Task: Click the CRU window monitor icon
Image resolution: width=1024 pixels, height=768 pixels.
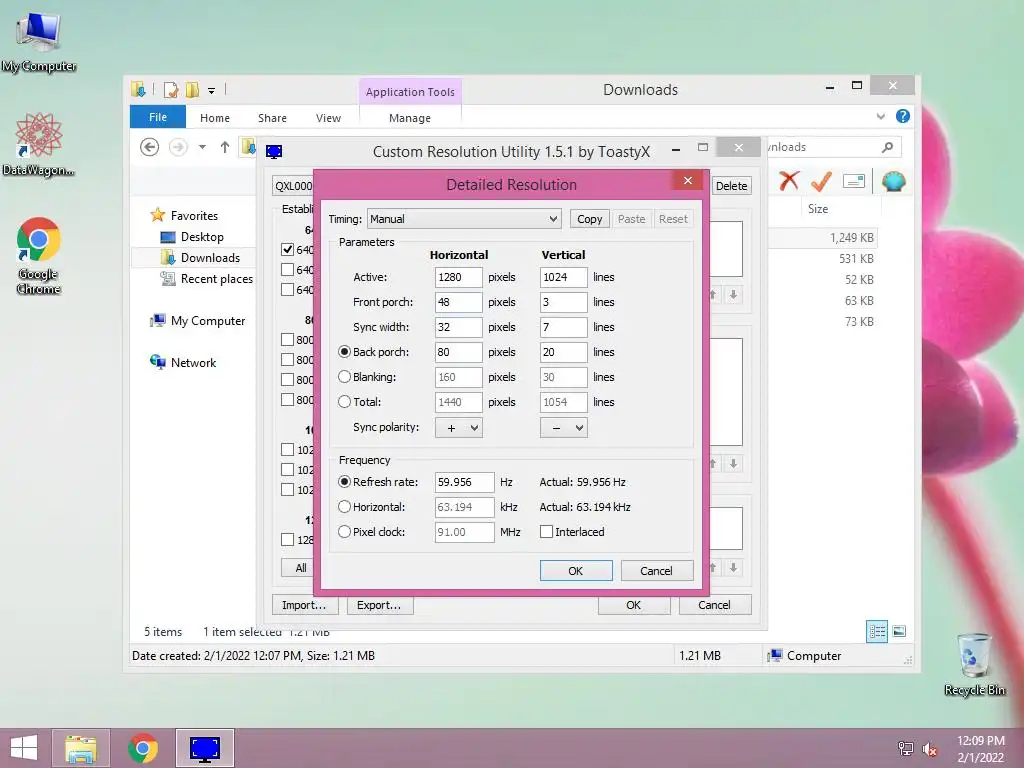Action: (274, 152)
